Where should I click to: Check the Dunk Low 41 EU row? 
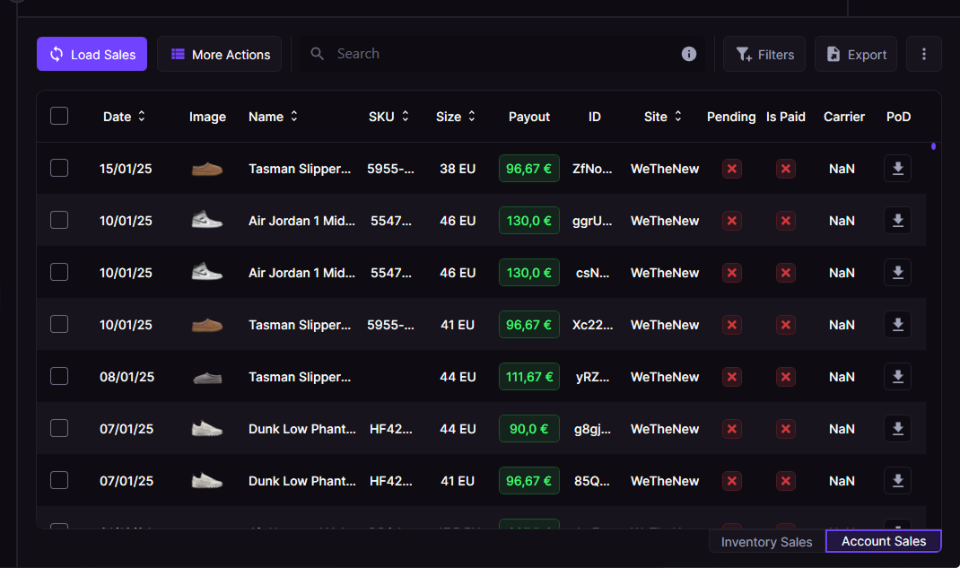(x=59, y=480)
